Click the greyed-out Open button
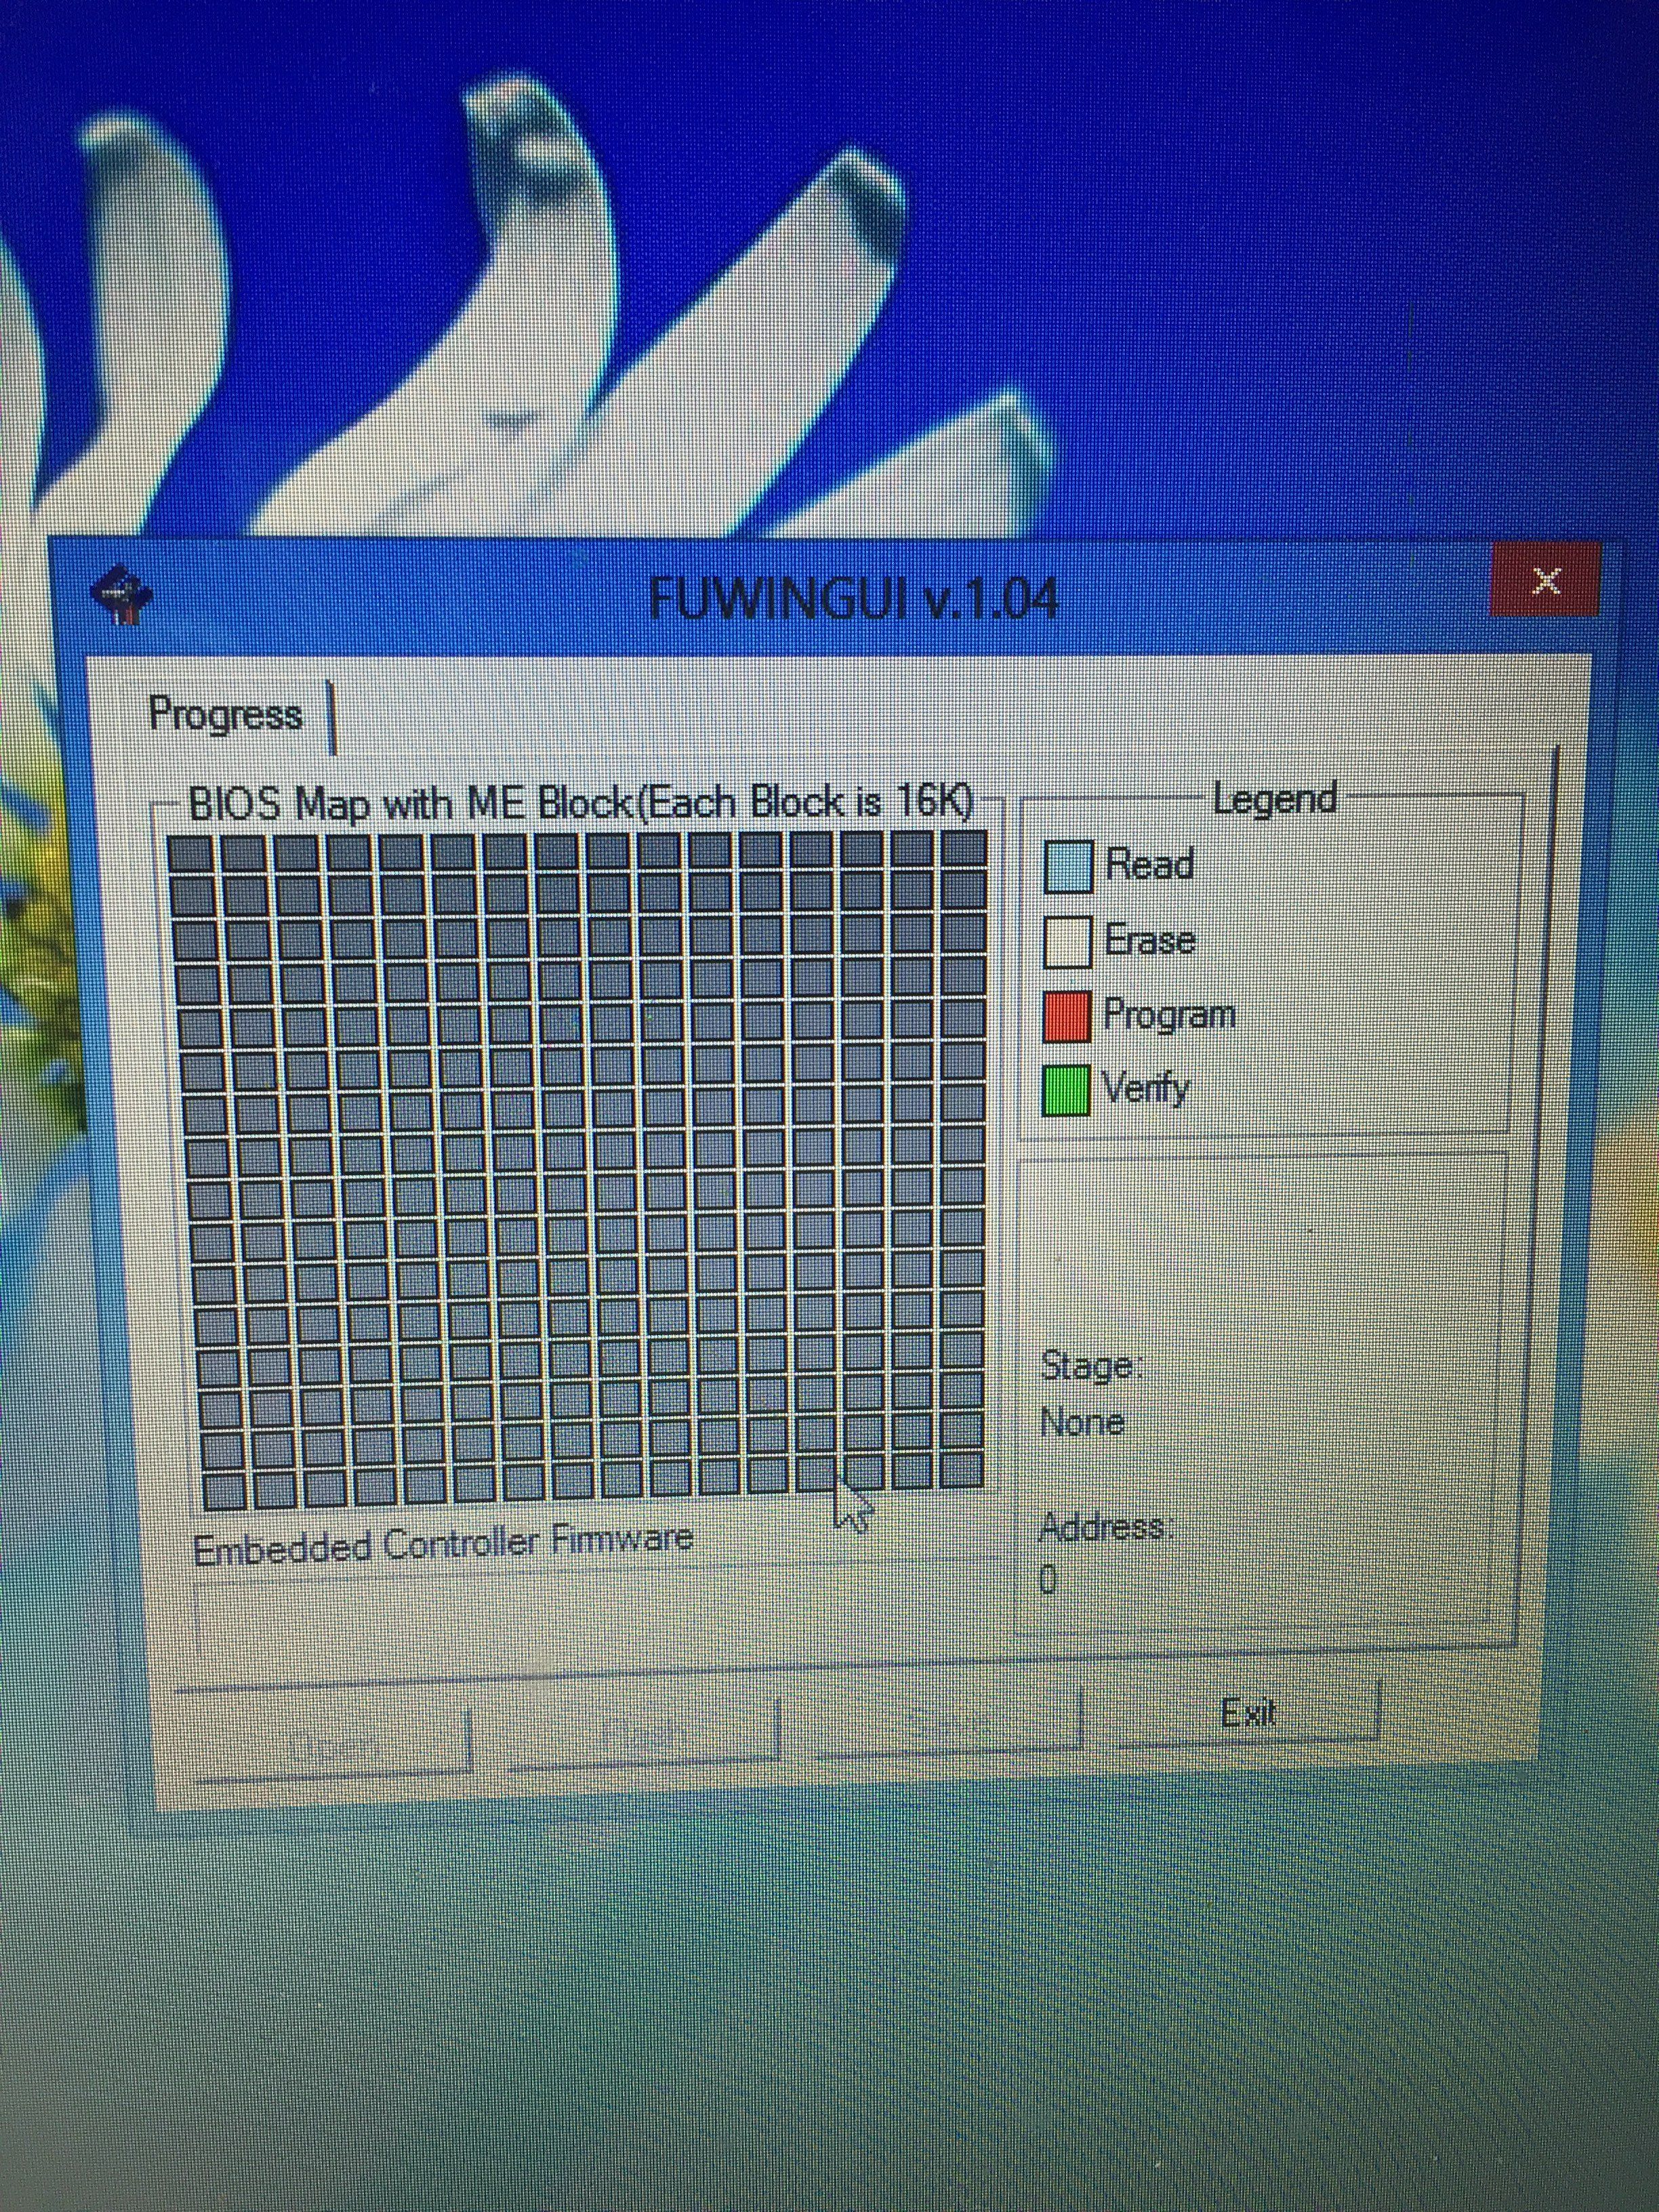The width and height of the screenshot is (1659, 2212). point(333,1745)
